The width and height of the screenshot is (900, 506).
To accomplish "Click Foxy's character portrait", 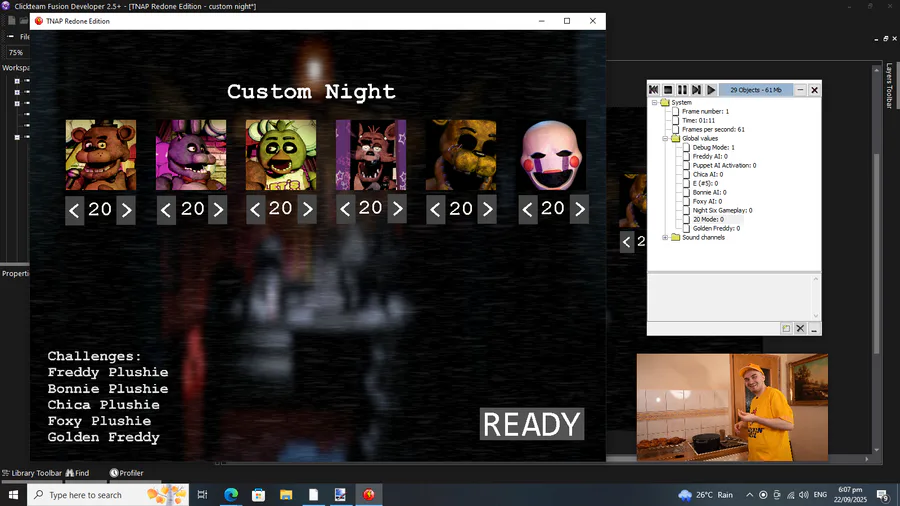I will pyautogui.click(x=371, y=155).
